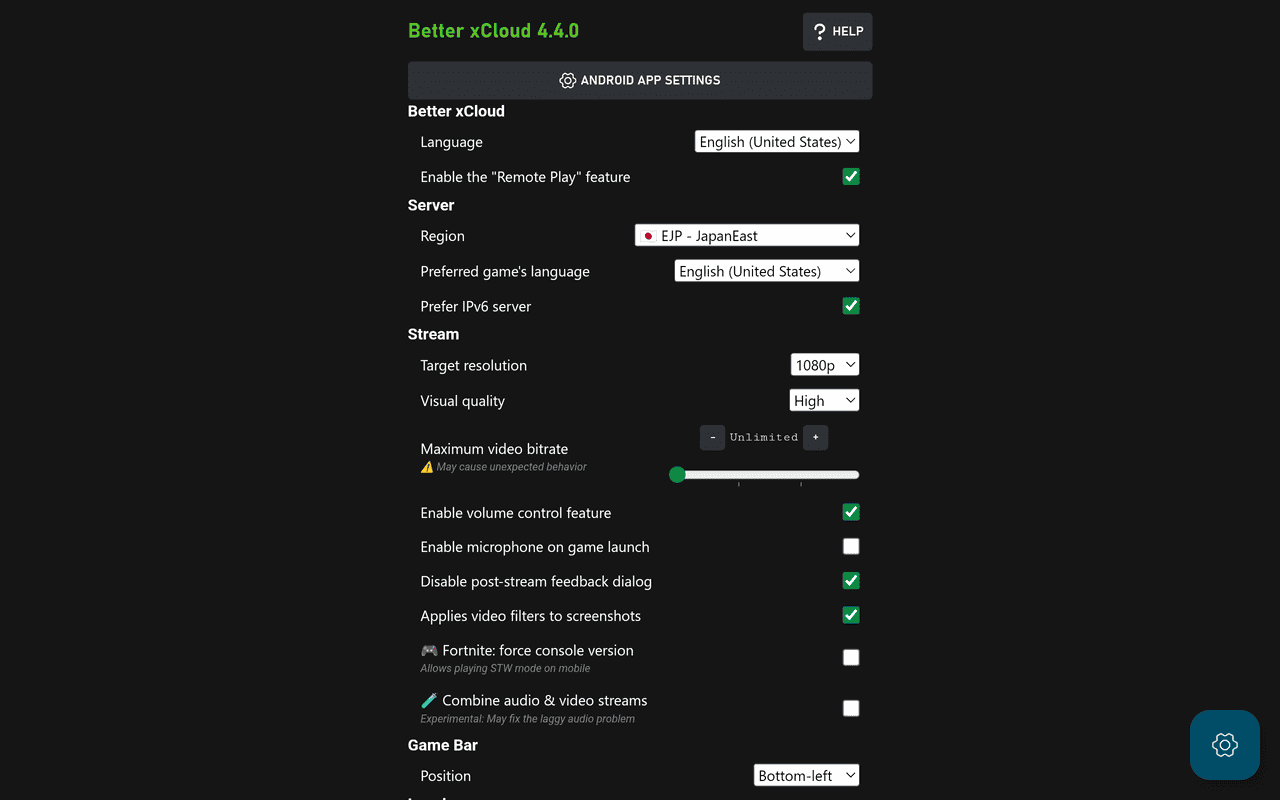The height and width of the screenshot is (800, 1280).
Task: Click the 'Experimental: May fix the laggy audio problem' note
Action: [x=527, y=719]
